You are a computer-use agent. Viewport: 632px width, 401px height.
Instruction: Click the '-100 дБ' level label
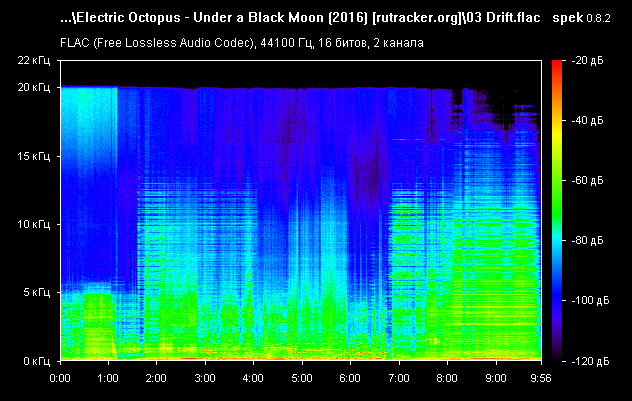point(590,301)
